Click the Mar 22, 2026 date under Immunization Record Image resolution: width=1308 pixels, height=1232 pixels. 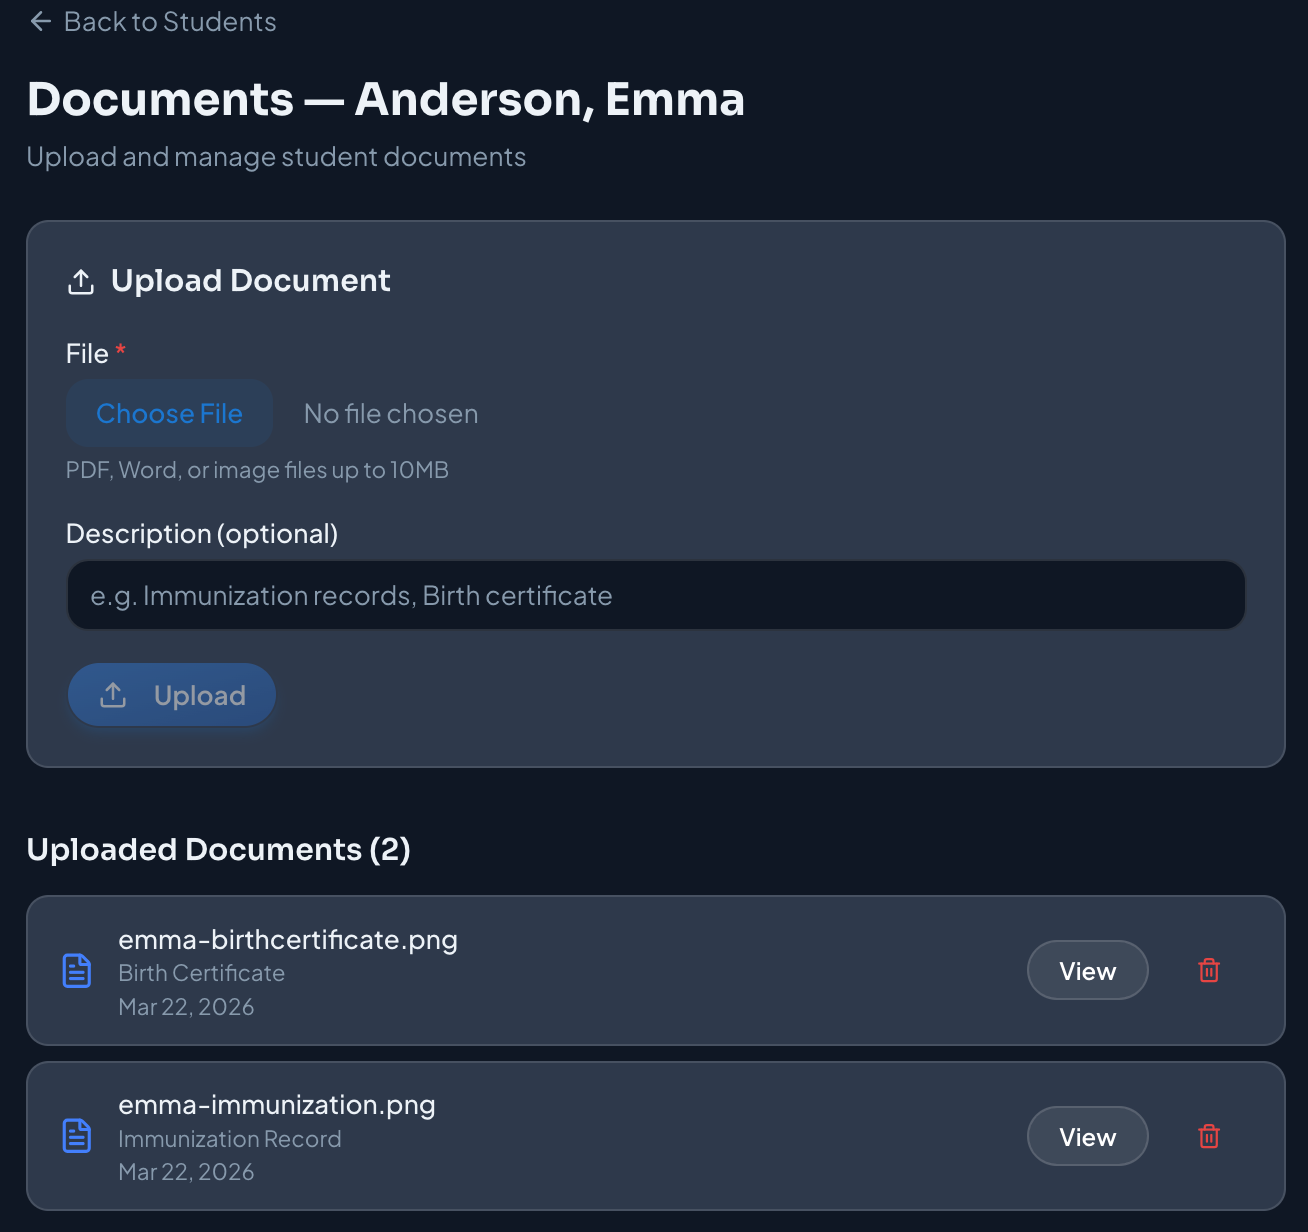(x=186, y=1172)
